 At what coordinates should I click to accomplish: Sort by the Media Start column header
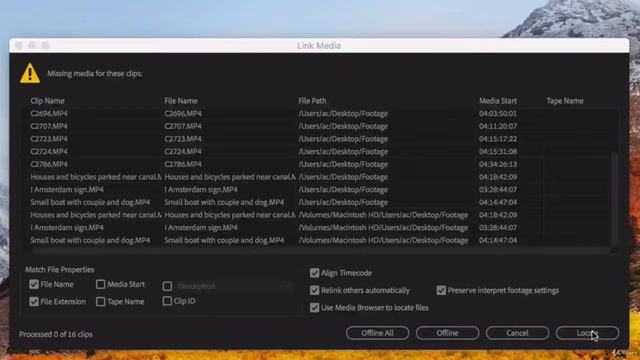(x=498, y=101)
